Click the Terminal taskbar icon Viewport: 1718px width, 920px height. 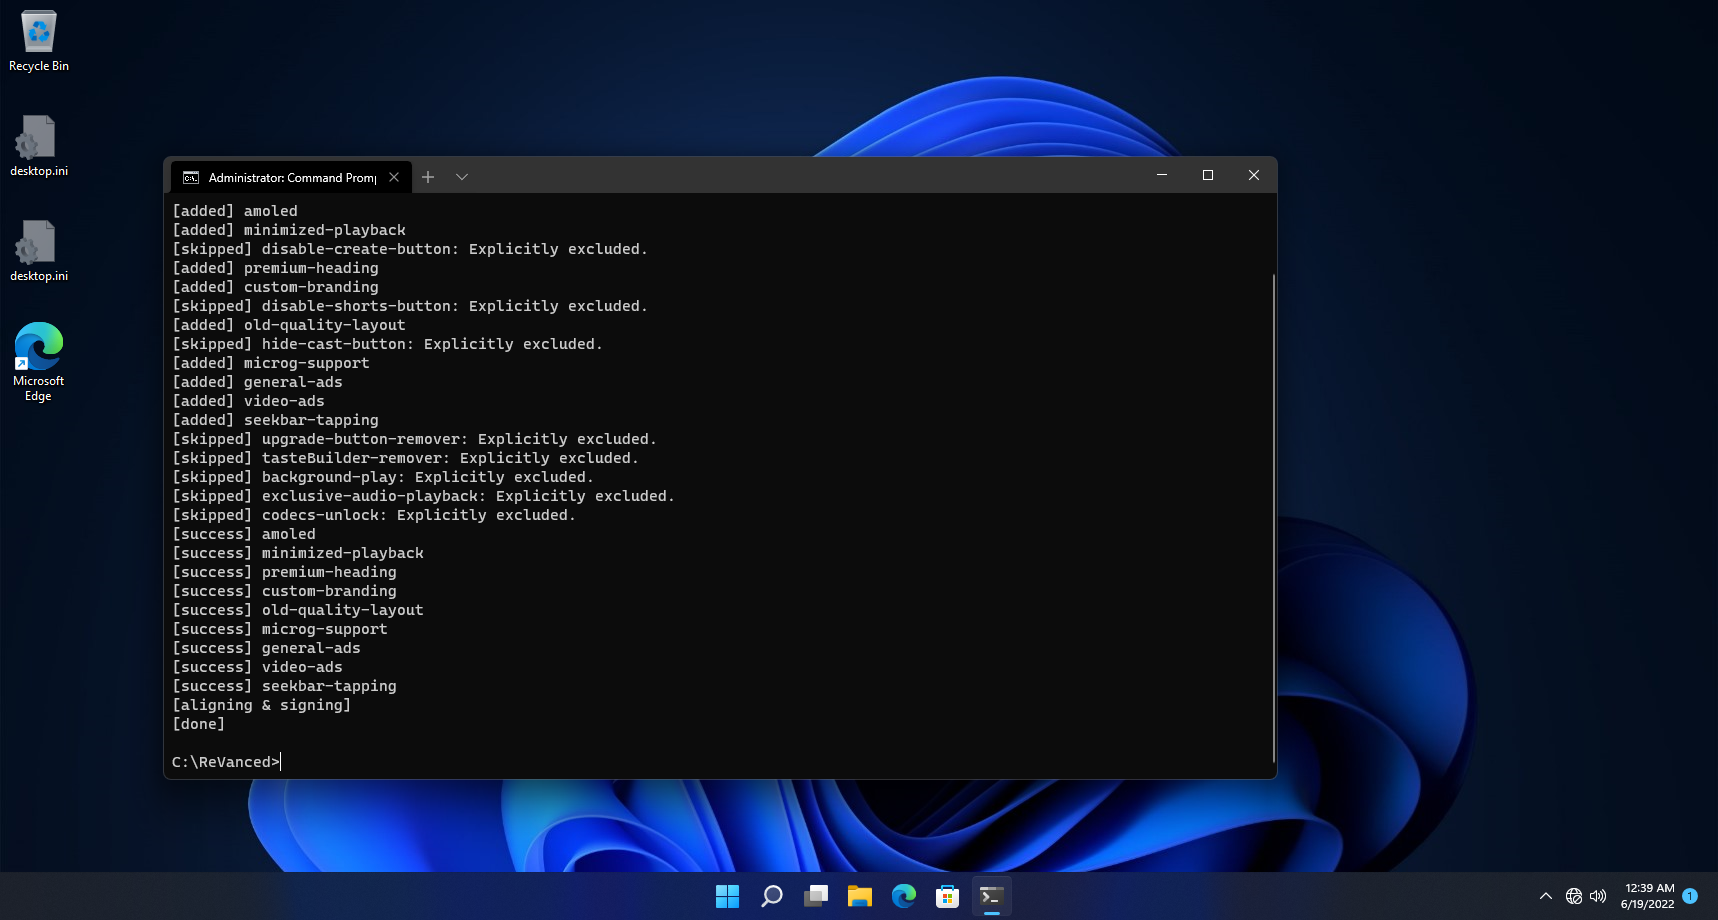[x=992, y=896]
